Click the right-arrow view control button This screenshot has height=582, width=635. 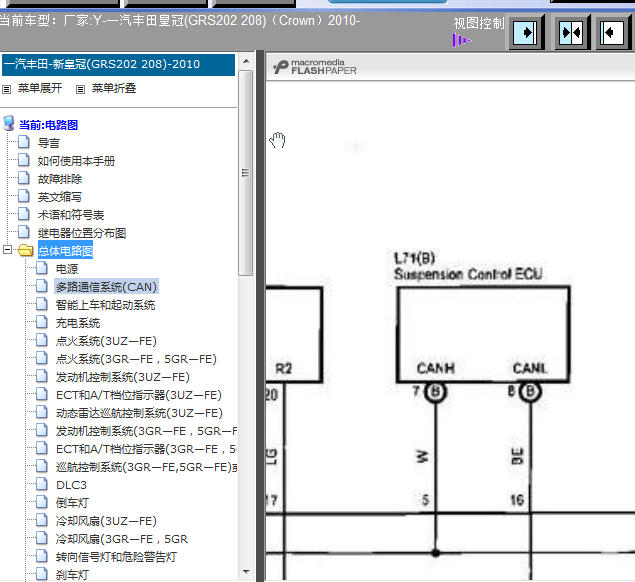point(525,32)
